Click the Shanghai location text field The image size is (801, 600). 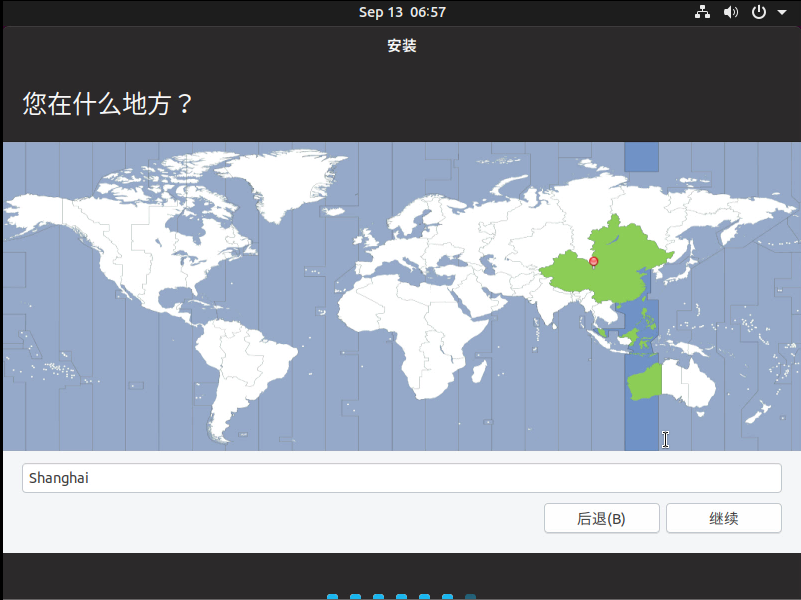pos(402,478)
